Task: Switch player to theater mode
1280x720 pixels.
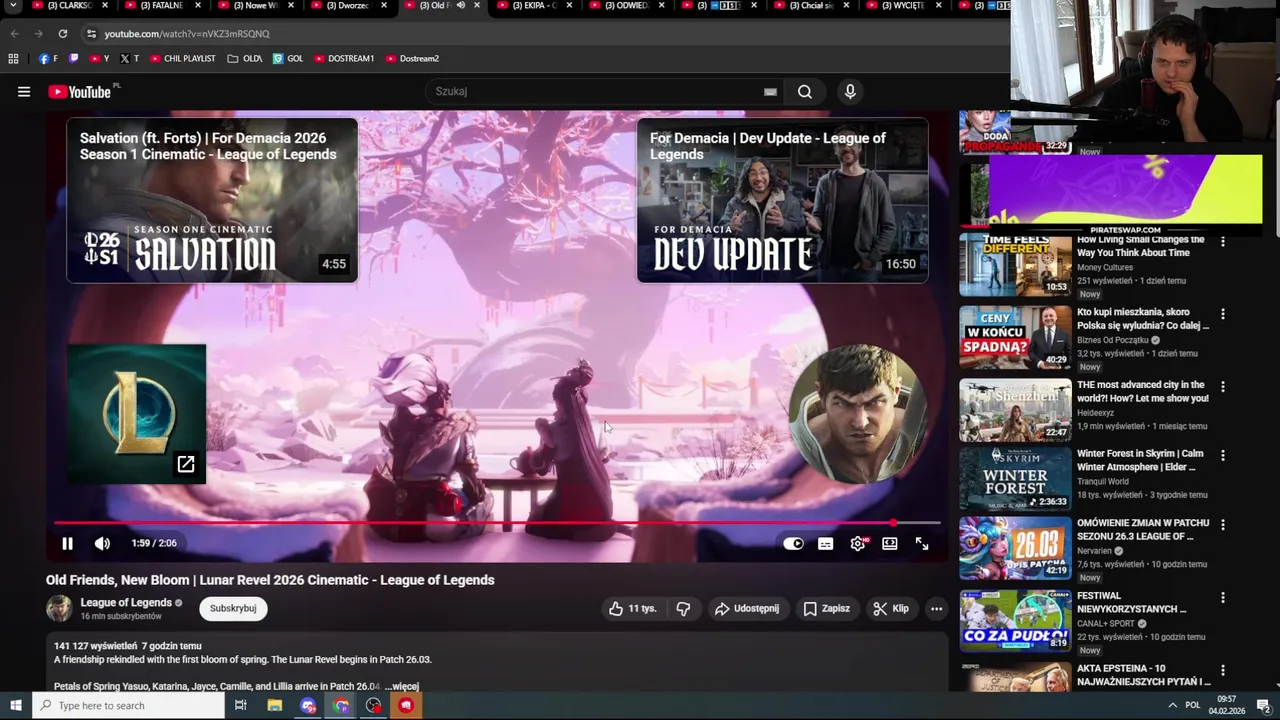Action: pos(890,544)
